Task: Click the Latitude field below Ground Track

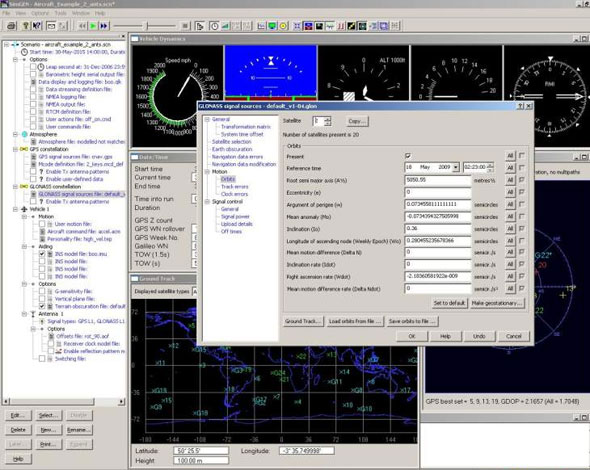Action: pyautogui.click(x=201, y=450)
